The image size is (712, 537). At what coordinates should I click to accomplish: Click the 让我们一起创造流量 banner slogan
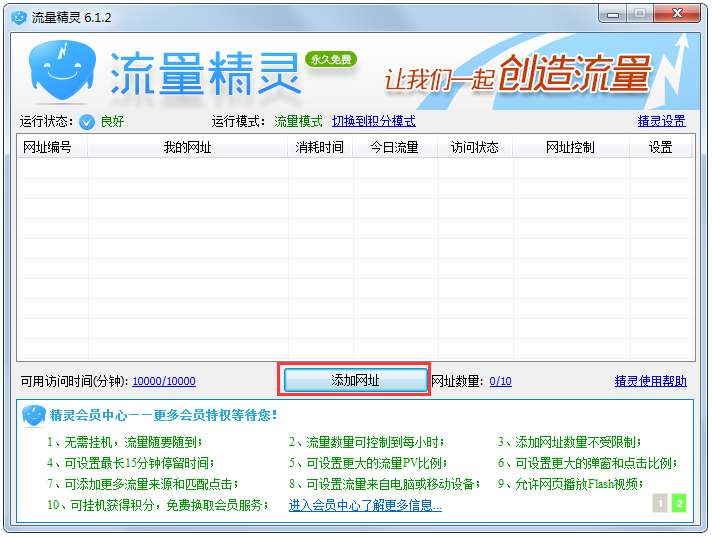pos(518,73)
